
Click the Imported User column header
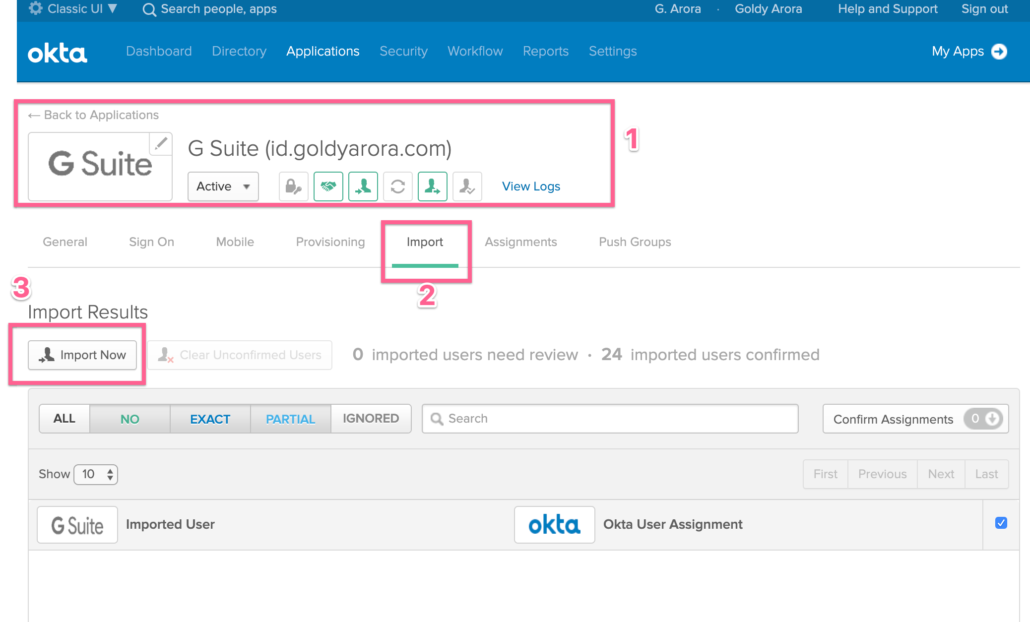pos(170,524)
